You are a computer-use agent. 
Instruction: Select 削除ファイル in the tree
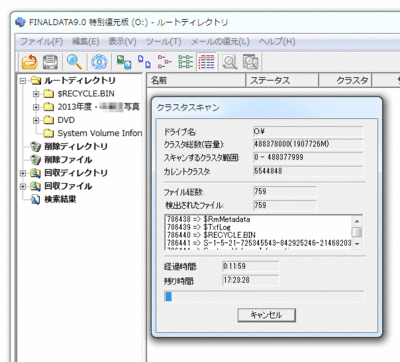pos(68,160)
